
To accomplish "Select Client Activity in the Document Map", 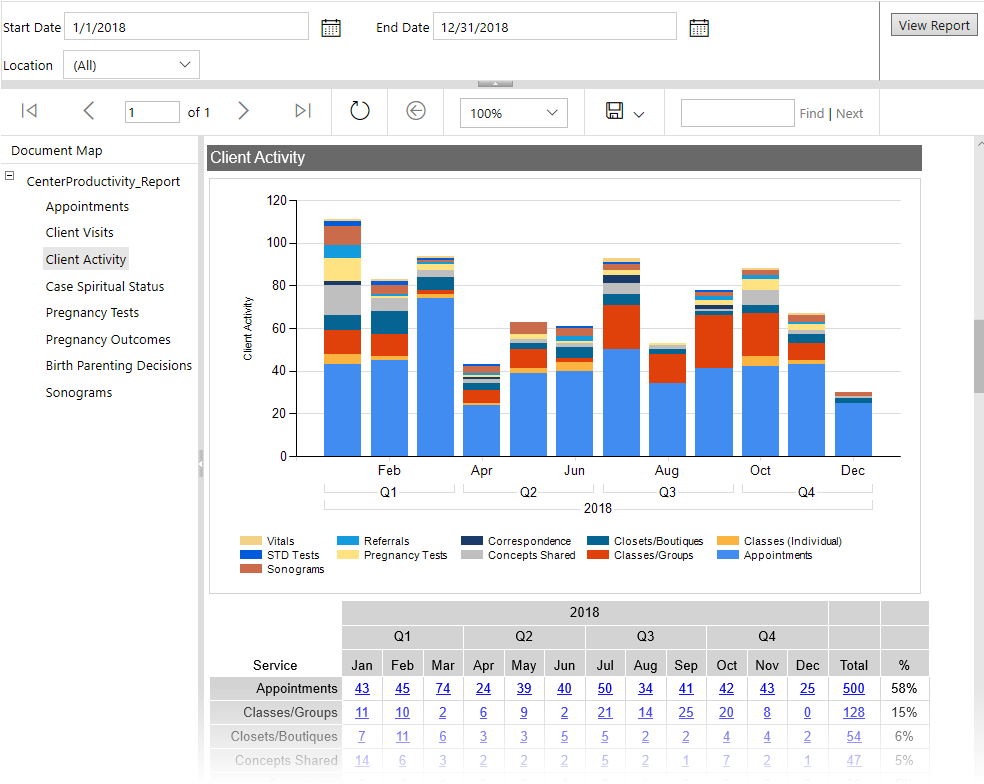I will click(x=86, y=259).
